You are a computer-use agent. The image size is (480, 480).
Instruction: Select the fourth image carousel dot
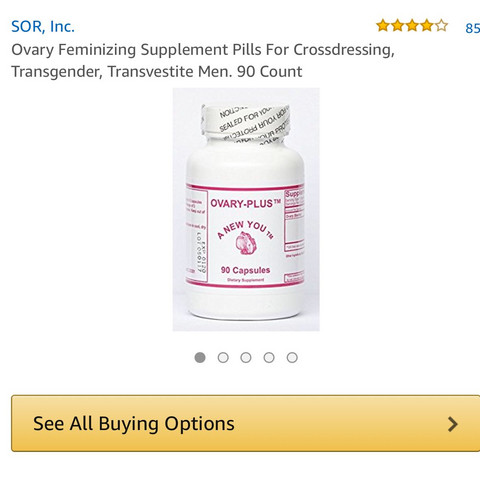(269, 358)
